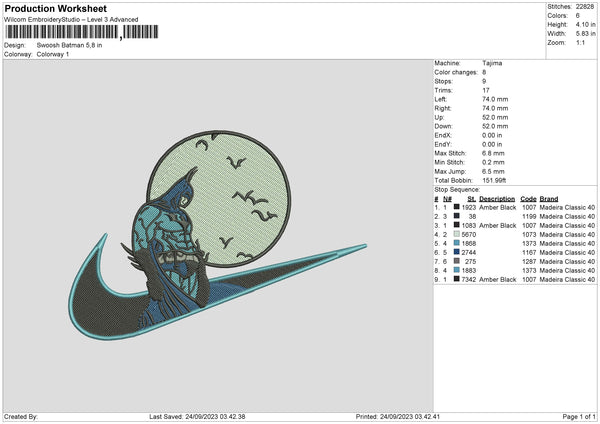Screen dimensions: 600x424
Task: Click the Production Worksheet title
Action: coord(55,8)
